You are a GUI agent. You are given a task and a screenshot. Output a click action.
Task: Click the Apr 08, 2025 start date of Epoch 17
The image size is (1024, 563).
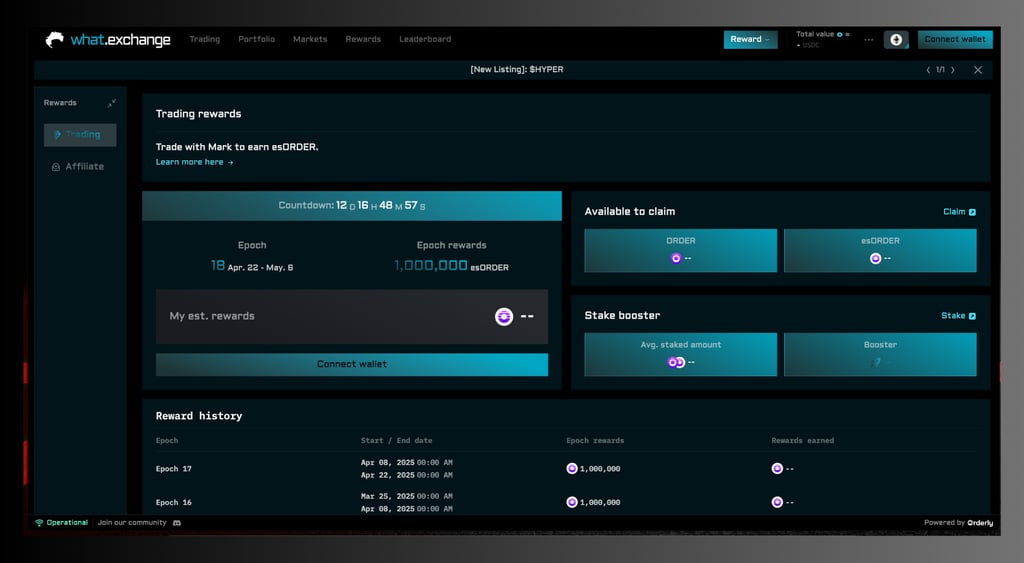387,462
